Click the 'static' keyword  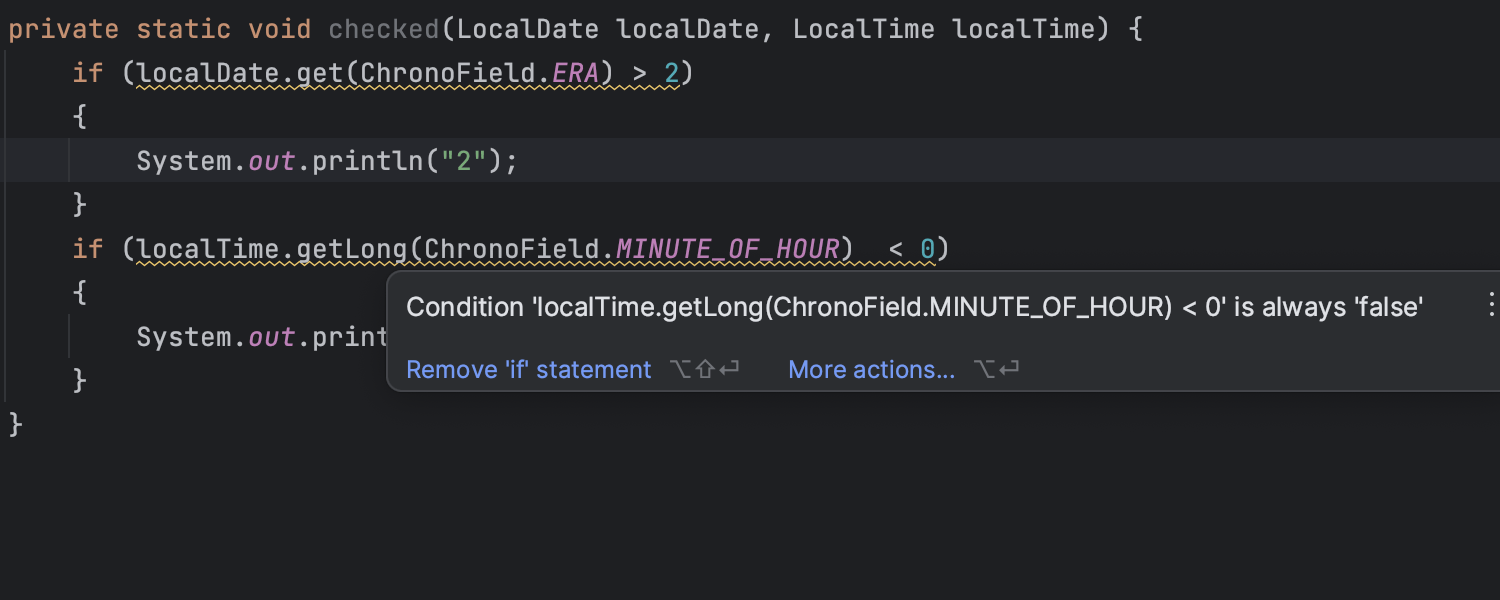pyautogui.click(x=183, y=29)
